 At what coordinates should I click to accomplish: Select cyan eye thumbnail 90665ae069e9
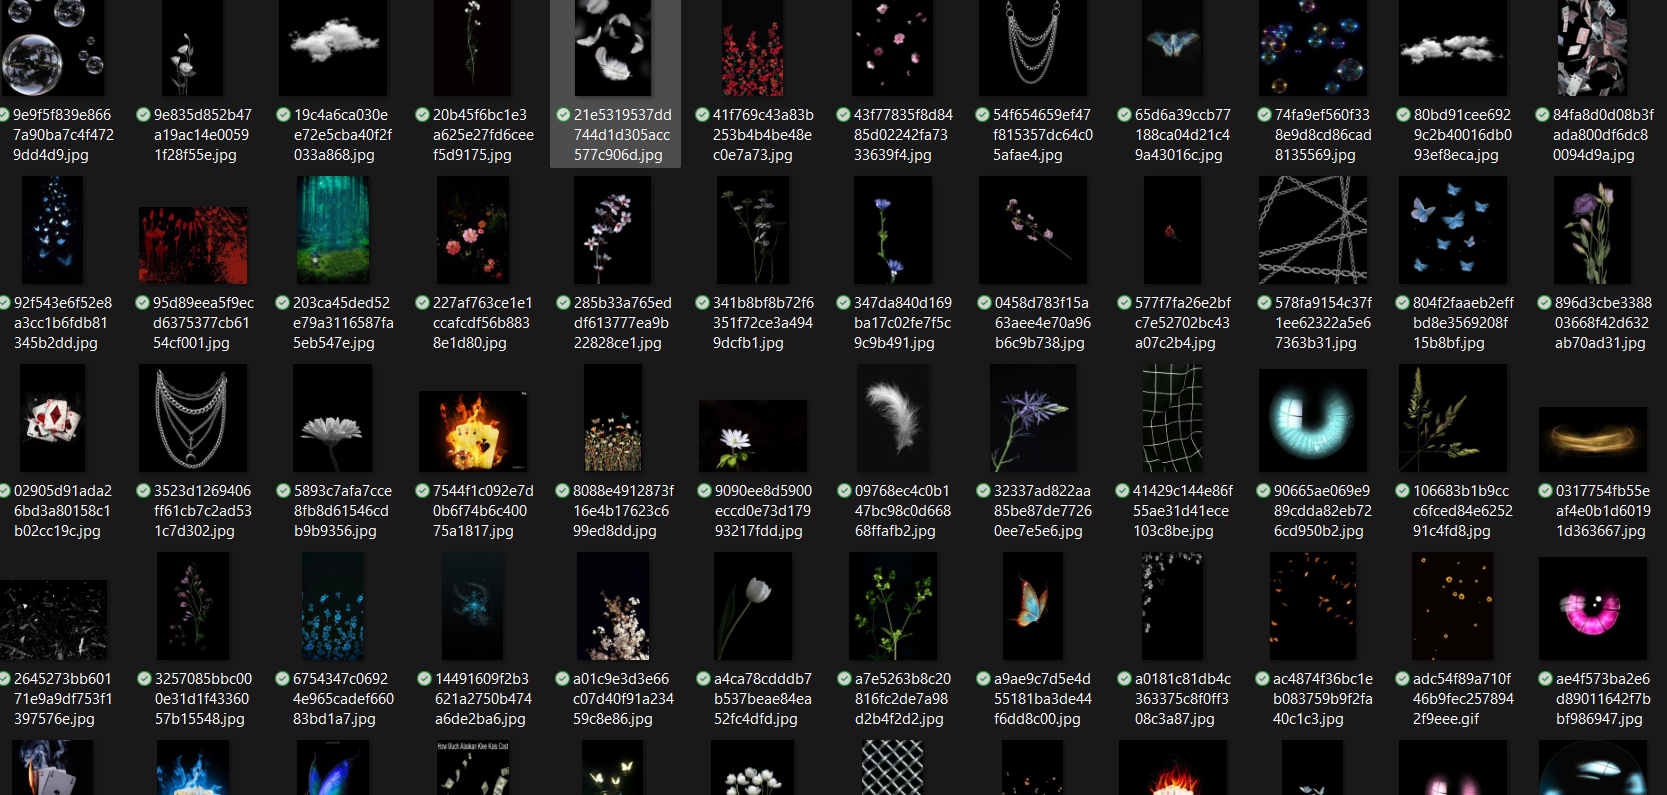(1313, 420)
